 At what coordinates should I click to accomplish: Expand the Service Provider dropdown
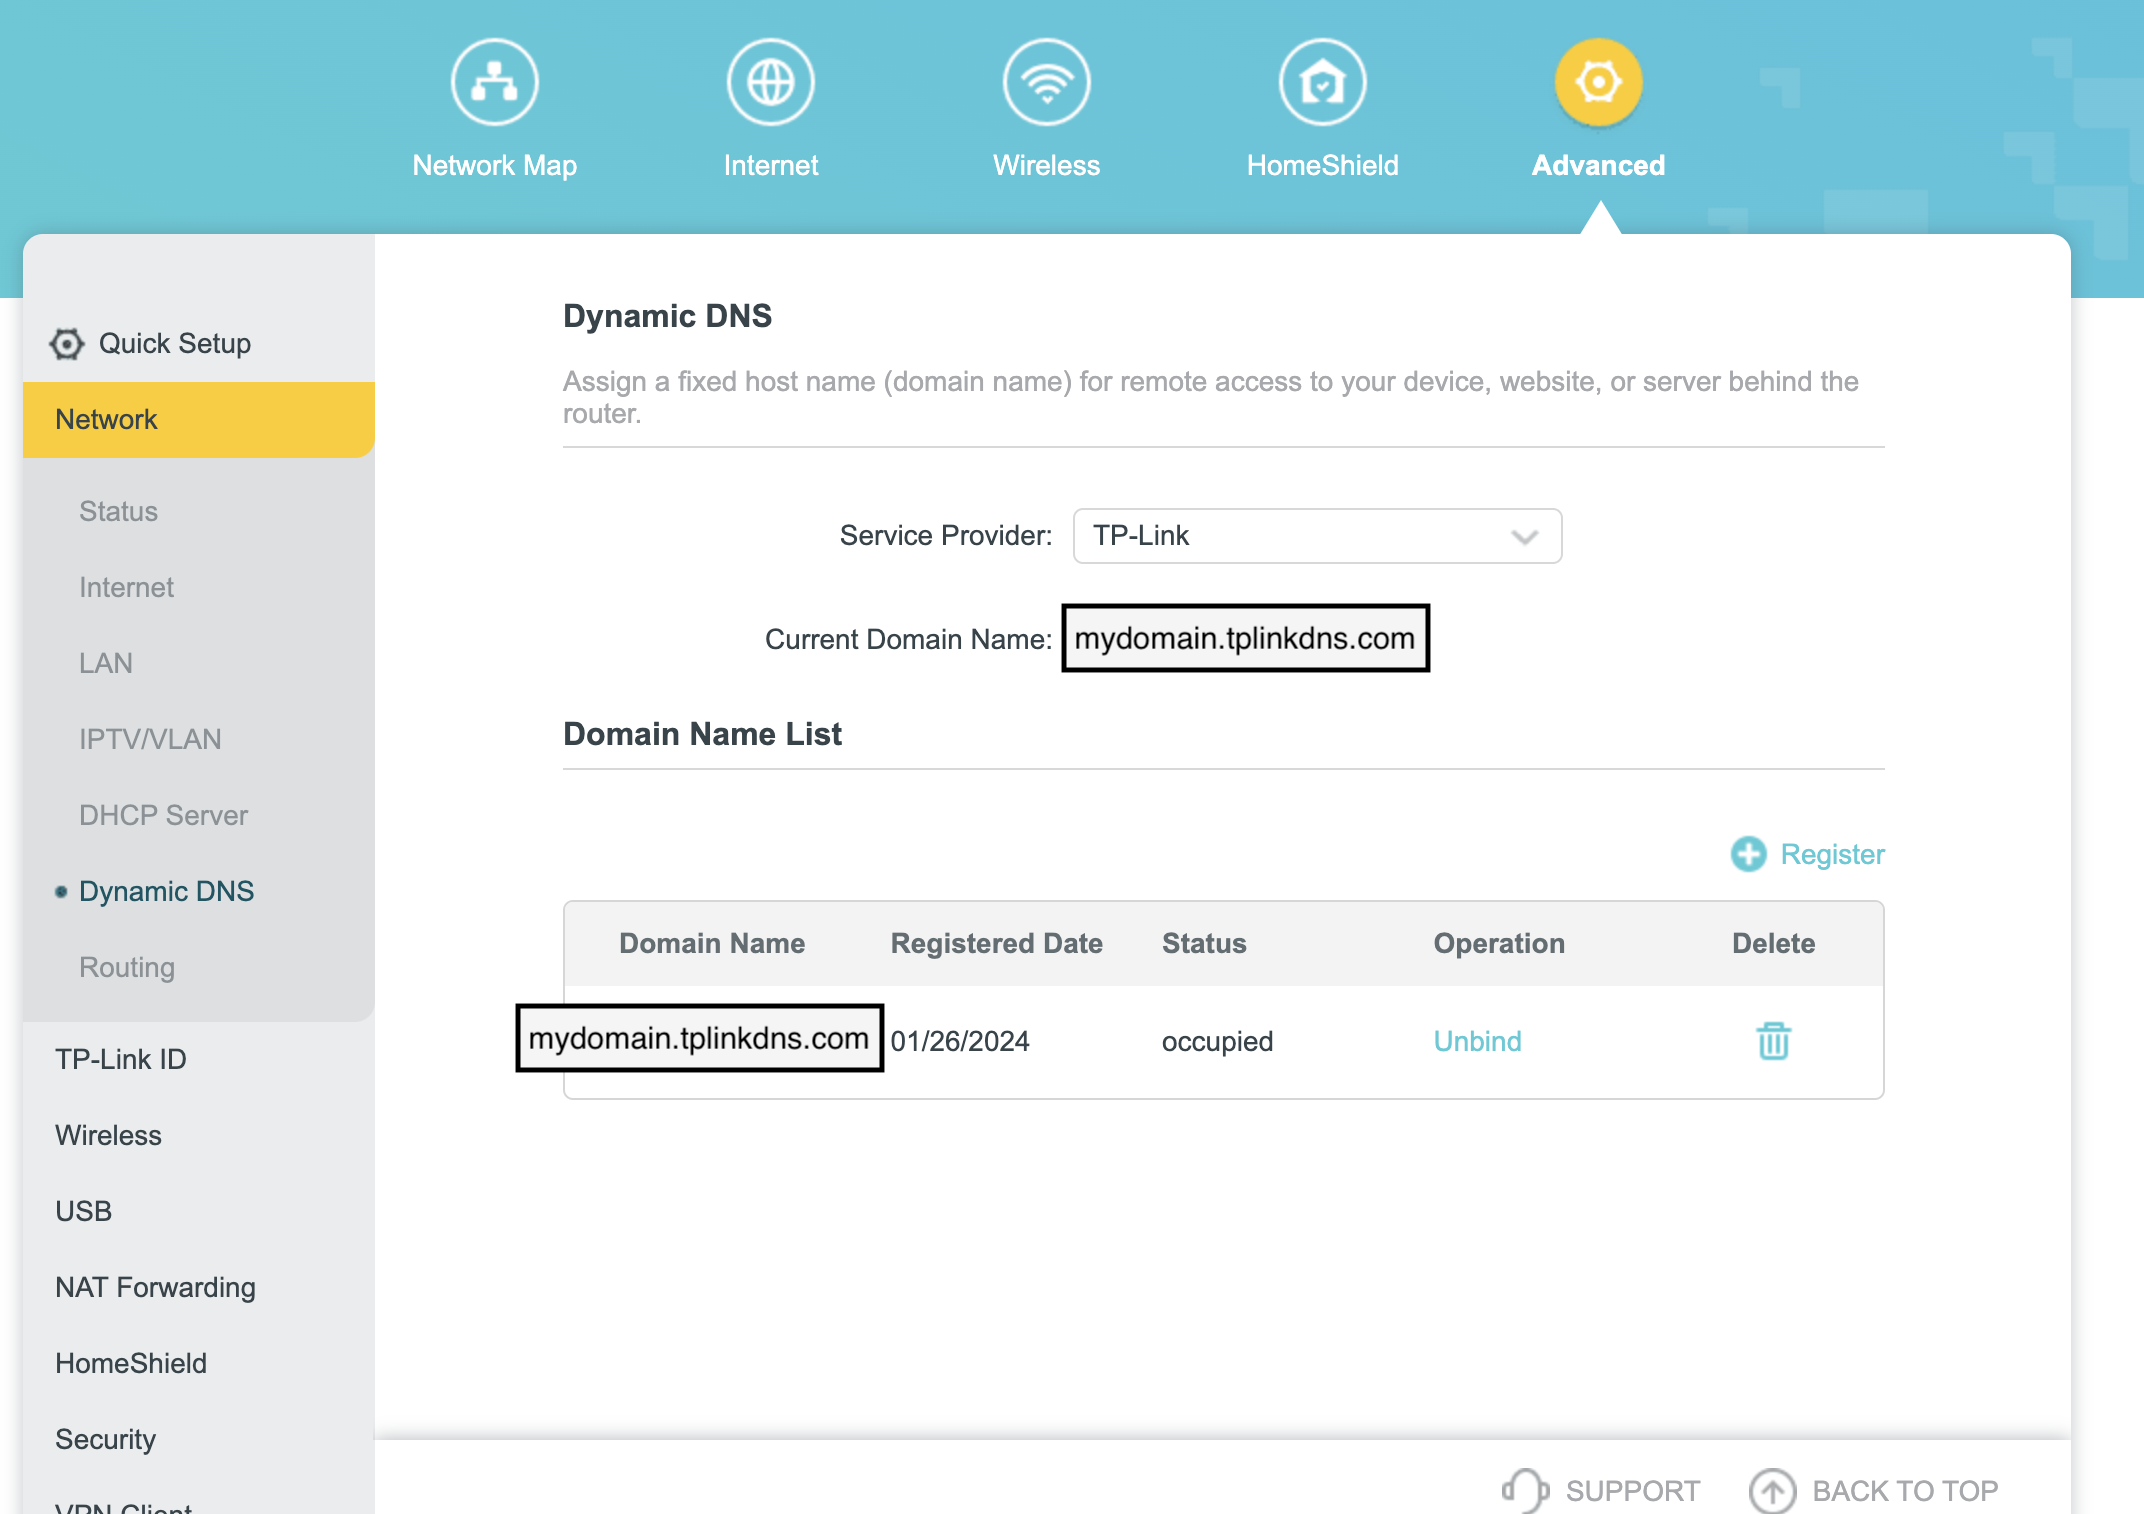point(1316,536)
